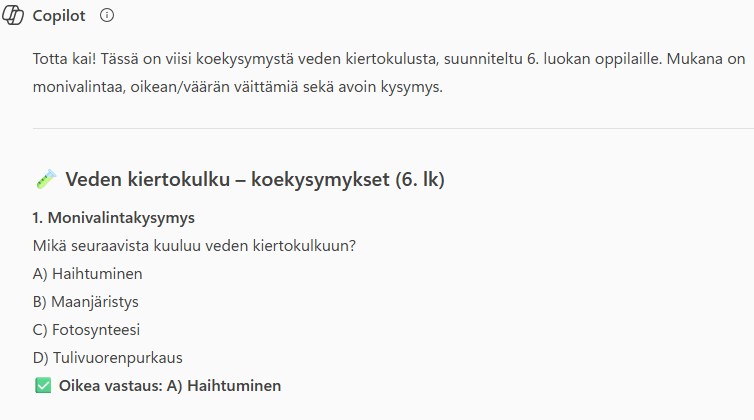This screenshot has height=420, width=754.
Task: Click the Copilot logo icon
Action: point(15,16)
